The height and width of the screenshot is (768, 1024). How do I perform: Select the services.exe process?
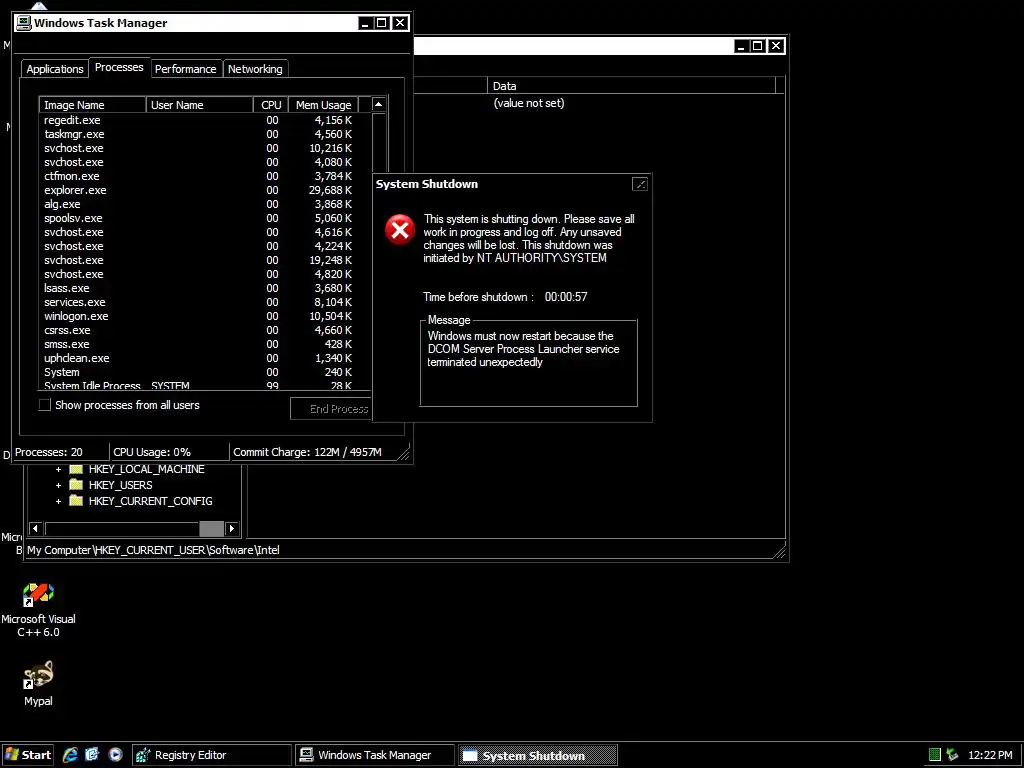click(x=204, y=302)
